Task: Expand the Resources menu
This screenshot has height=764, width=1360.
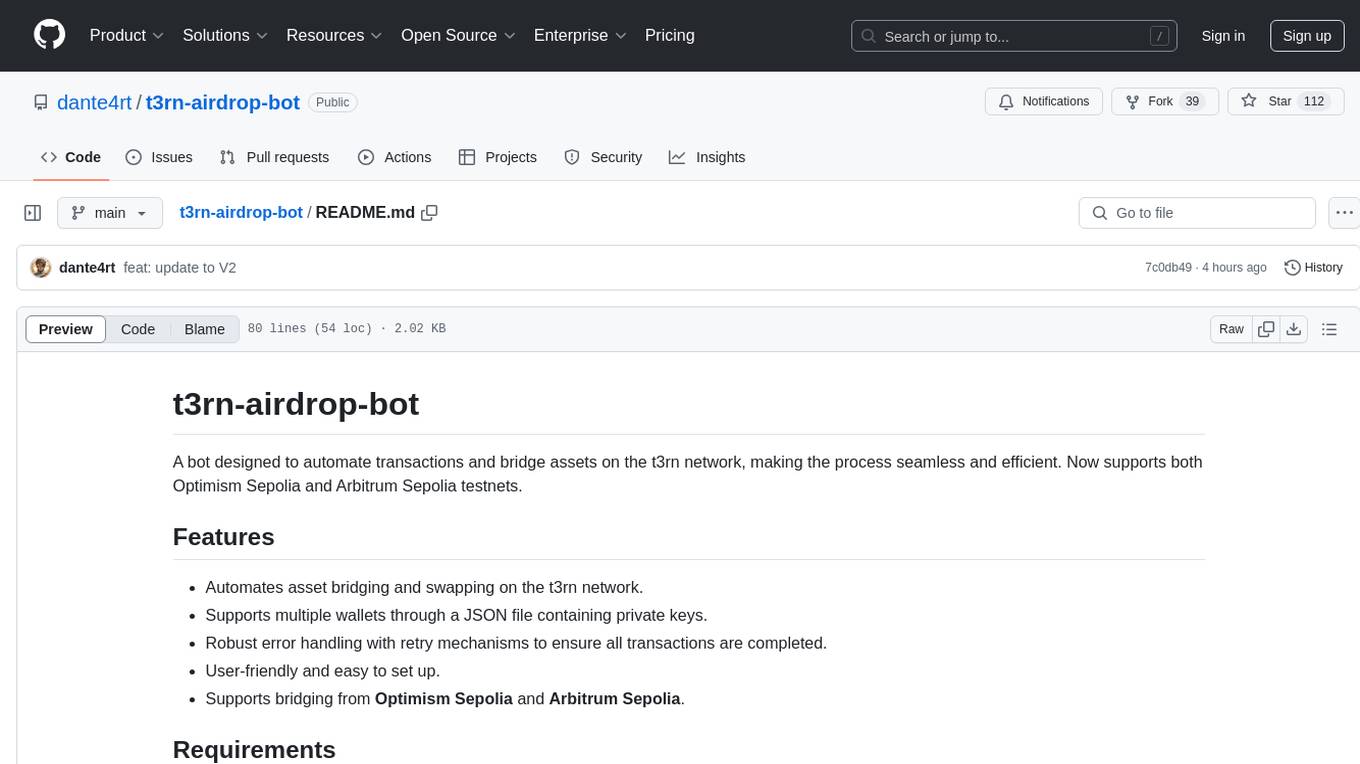Action: click(334, 35)
